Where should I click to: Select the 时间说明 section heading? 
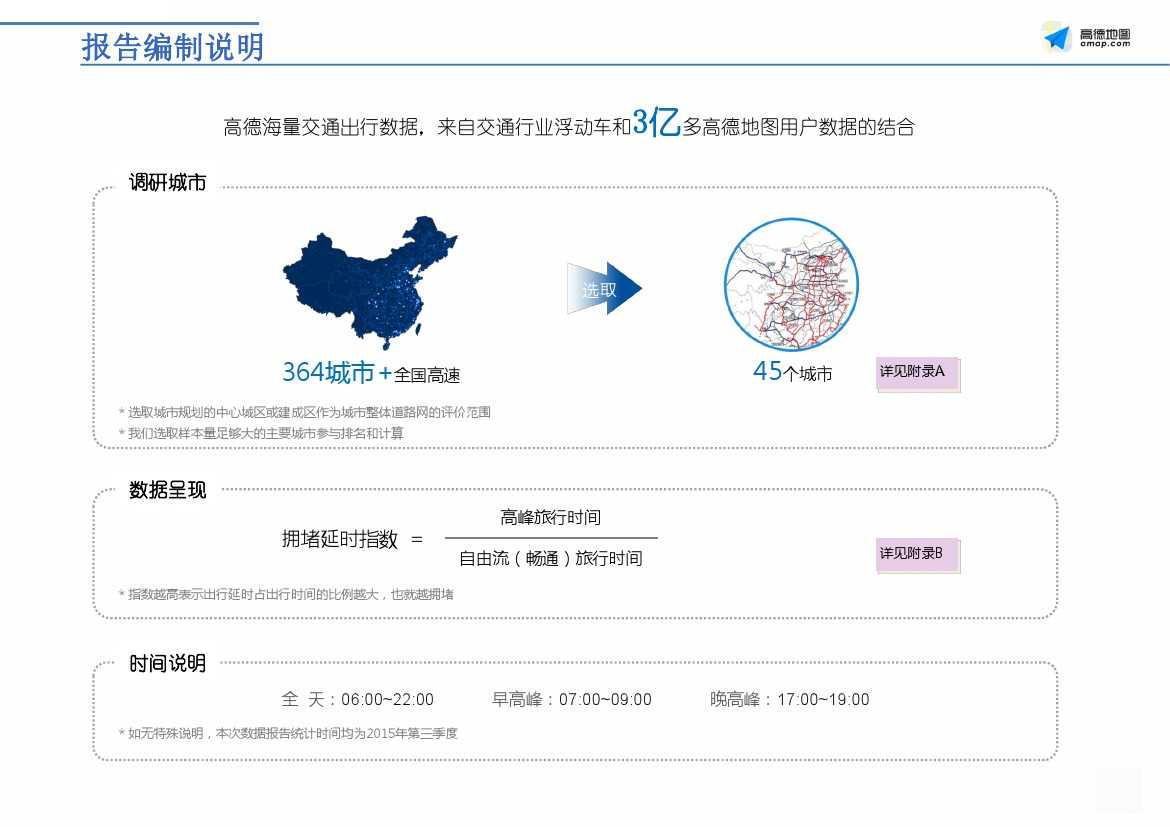167,664
